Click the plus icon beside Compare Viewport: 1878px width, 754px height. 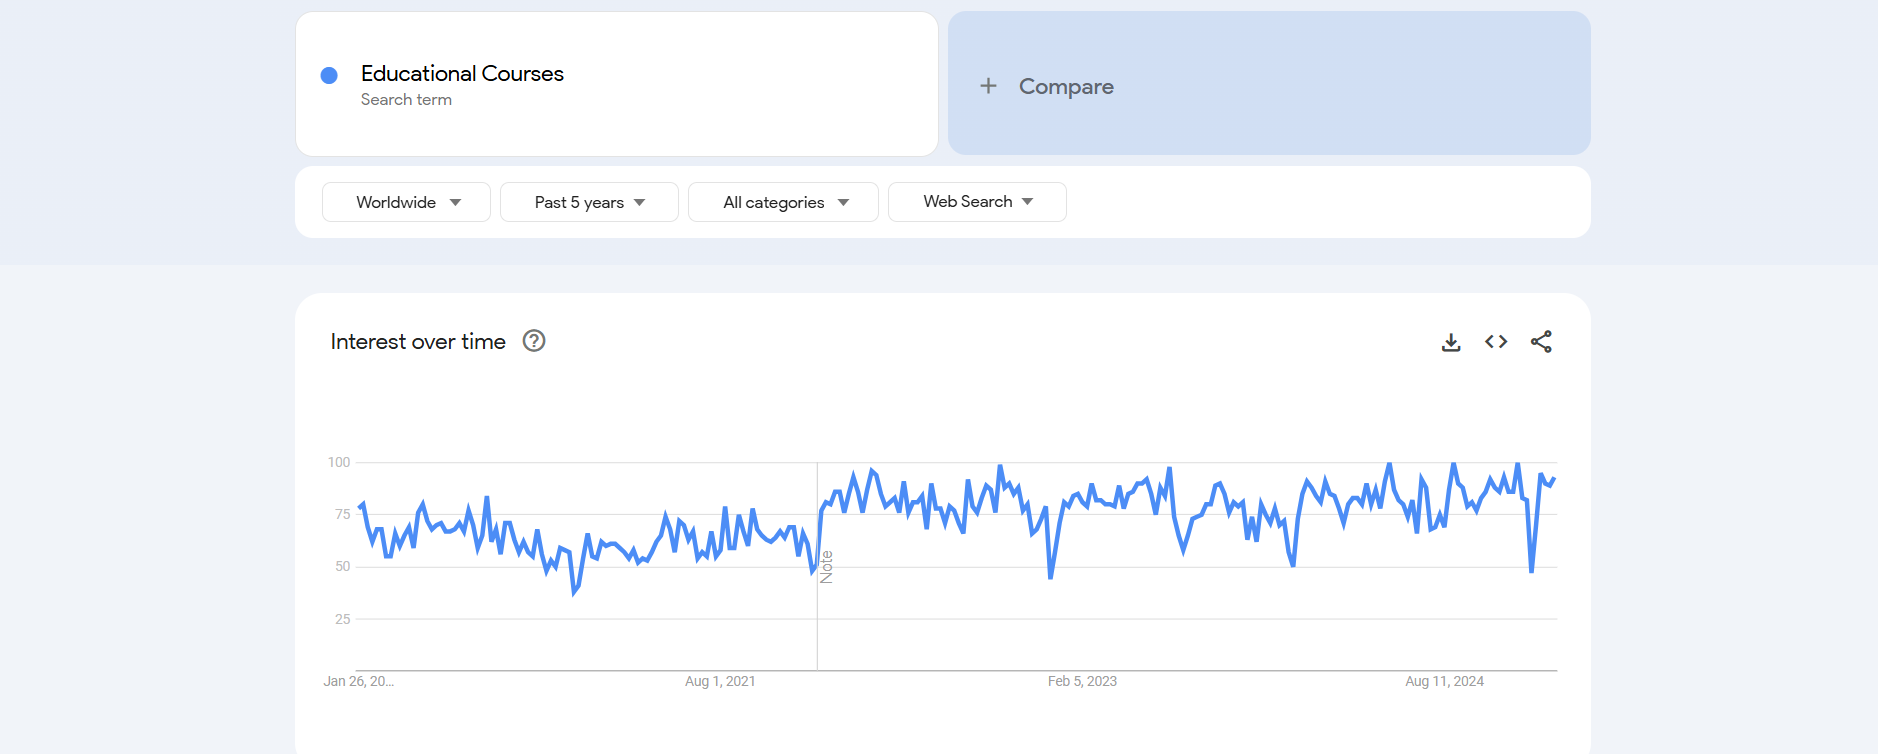tap(988, 86)
